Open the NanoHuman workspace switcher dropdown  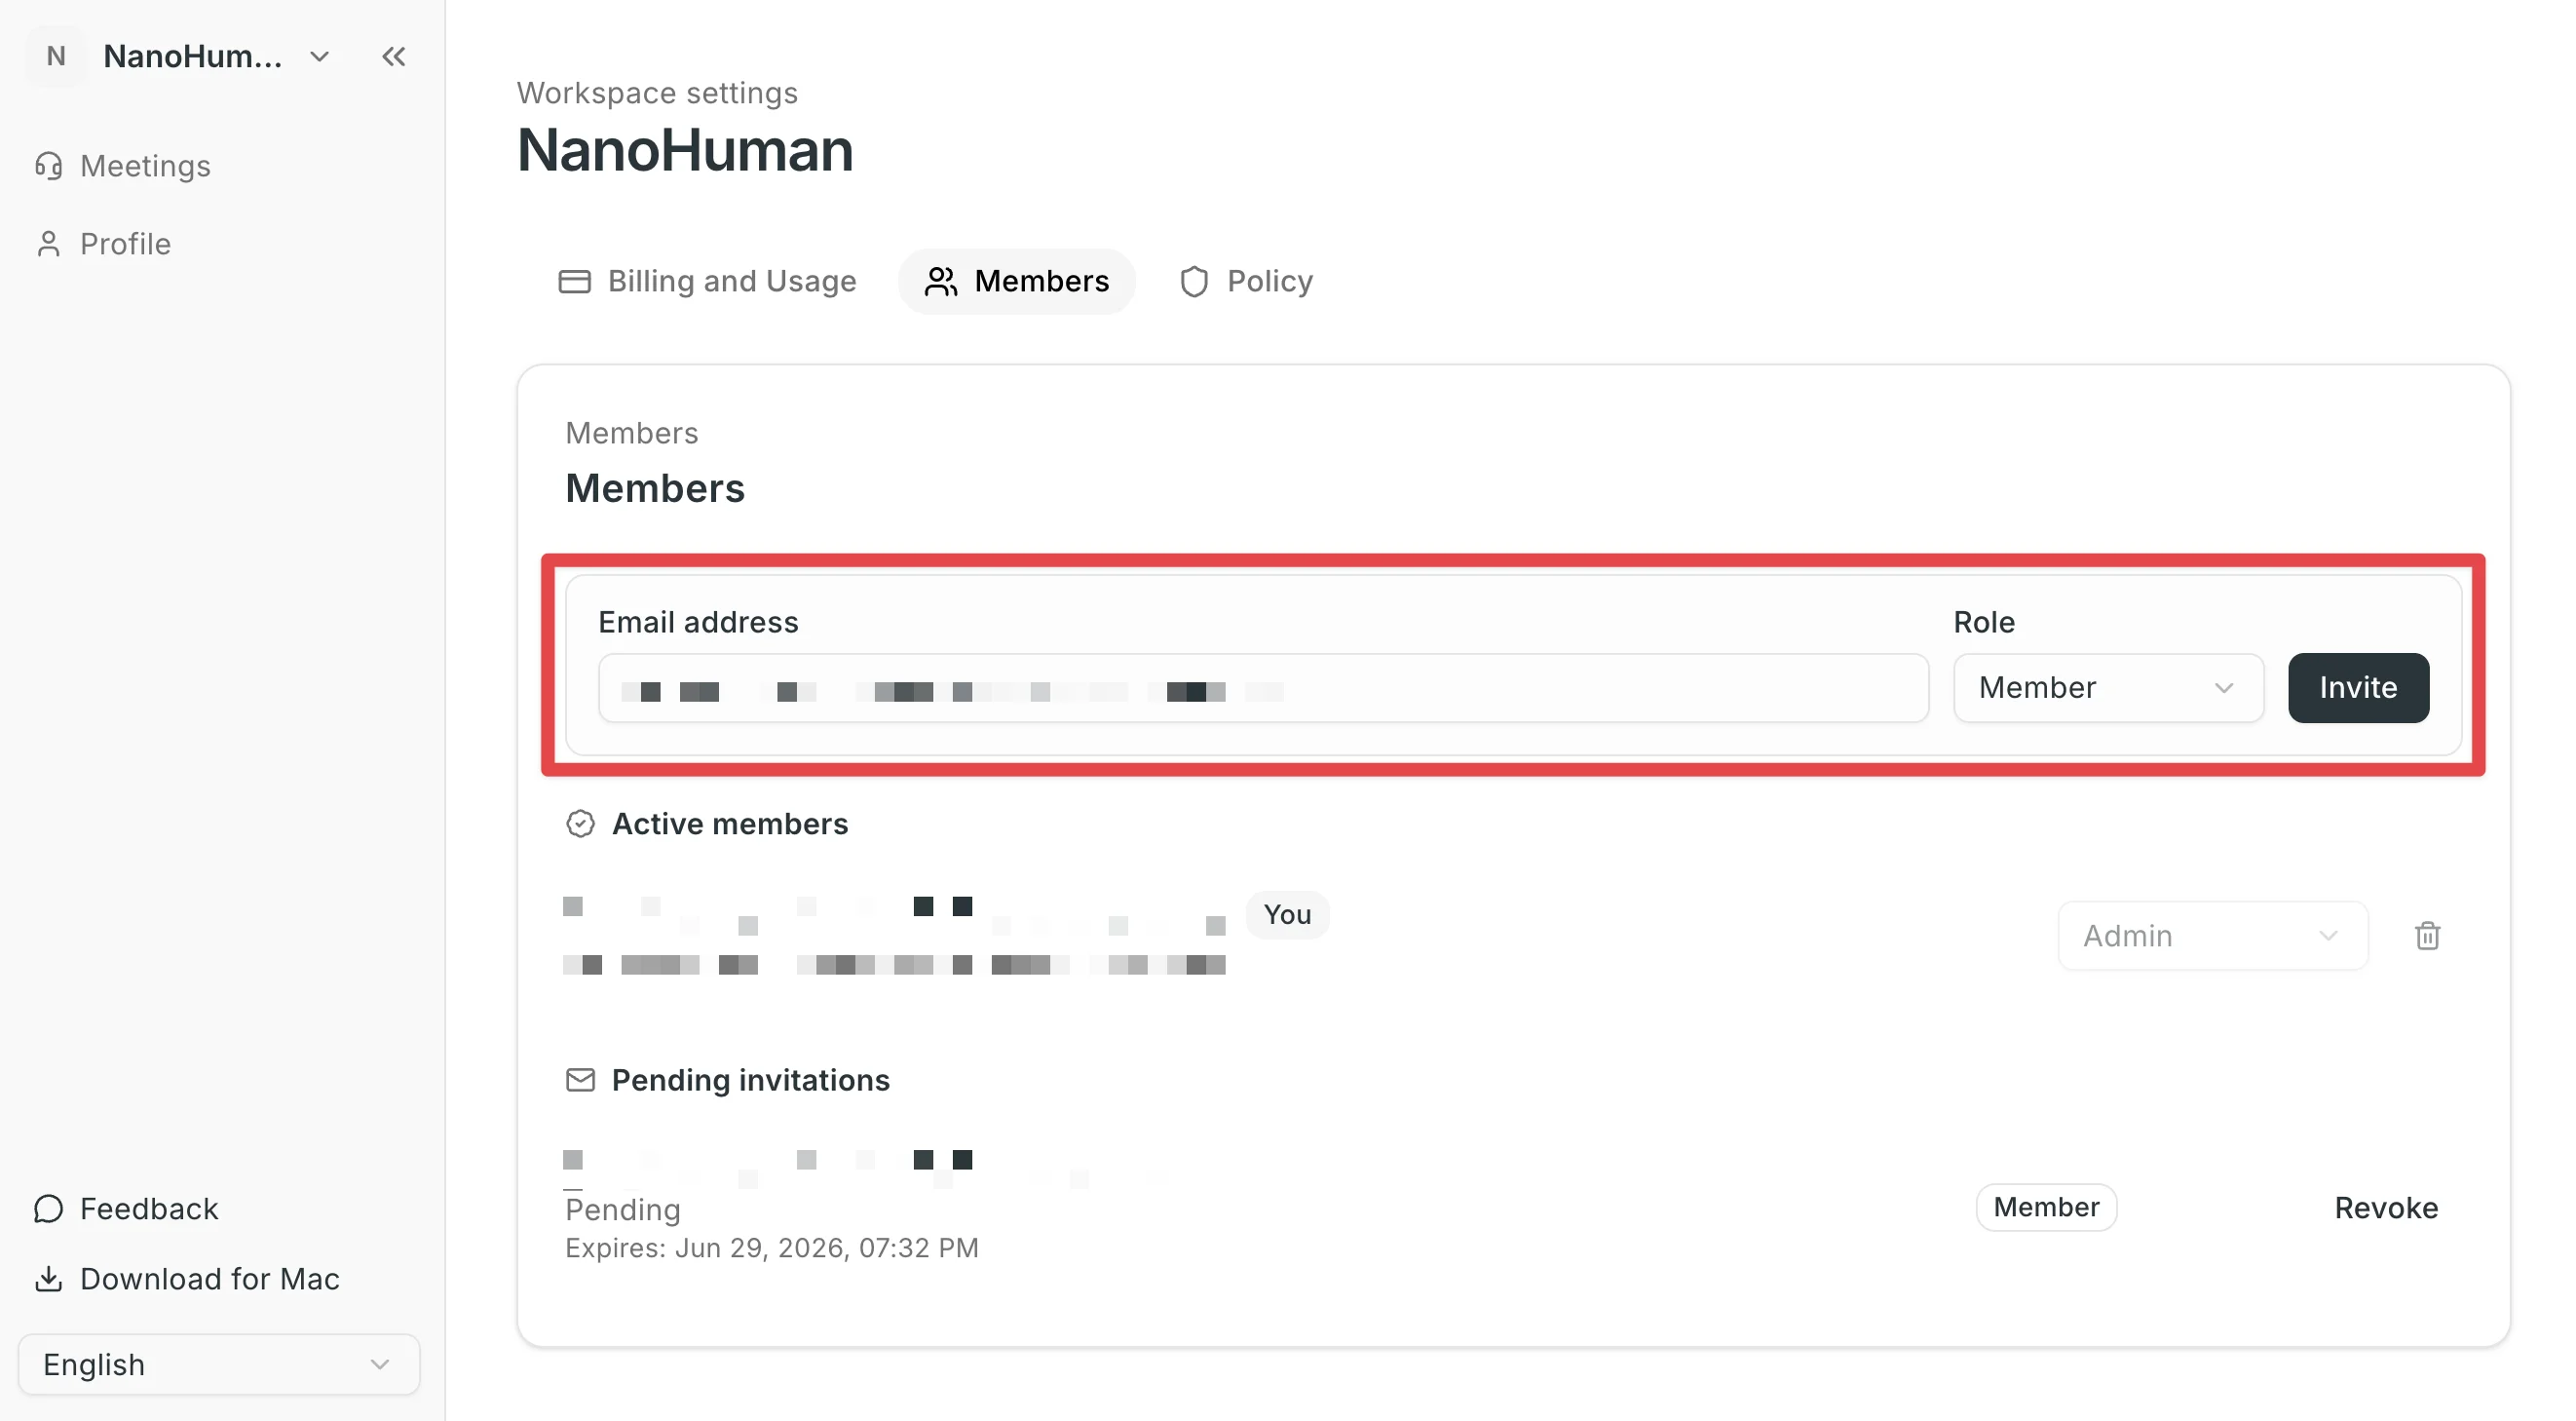coord(217,57)
